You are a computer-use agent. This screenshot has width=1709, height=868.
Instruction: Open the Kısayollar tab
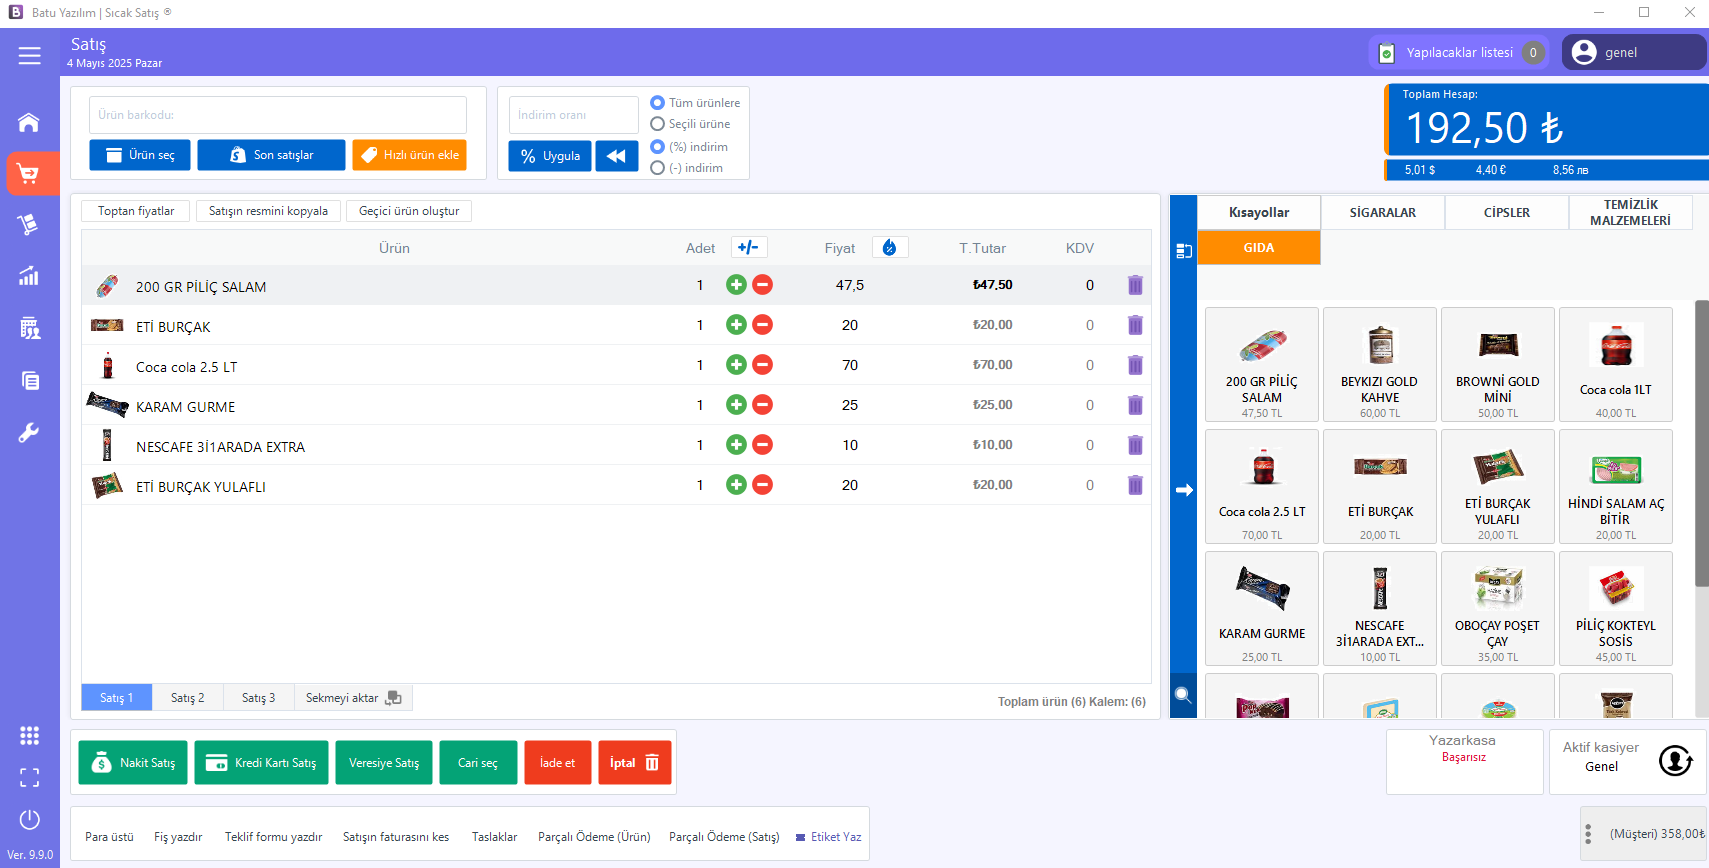(x=1259, y=213)
